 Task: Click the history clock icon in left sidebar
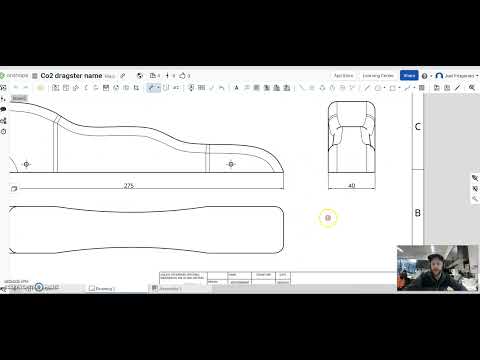click(x=3, y=132)
